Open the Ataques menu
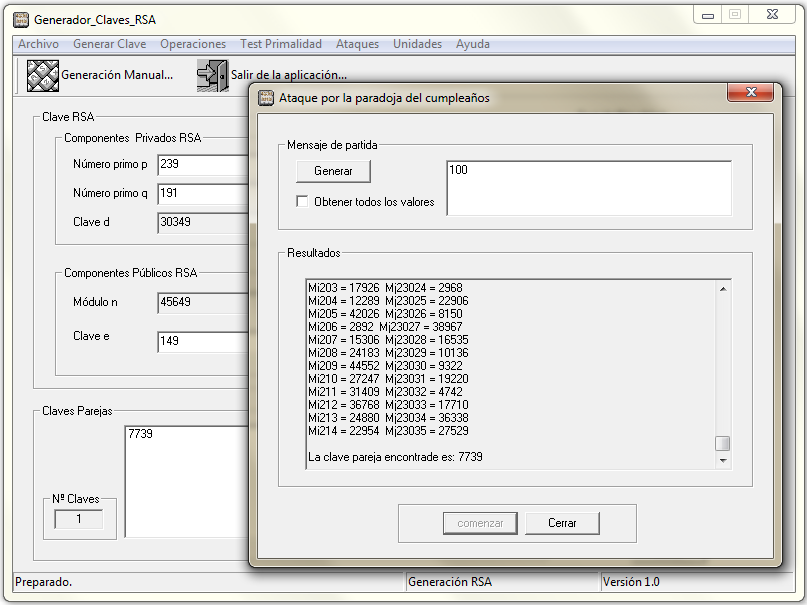The image size is (807, 605). tap(357, 44)
